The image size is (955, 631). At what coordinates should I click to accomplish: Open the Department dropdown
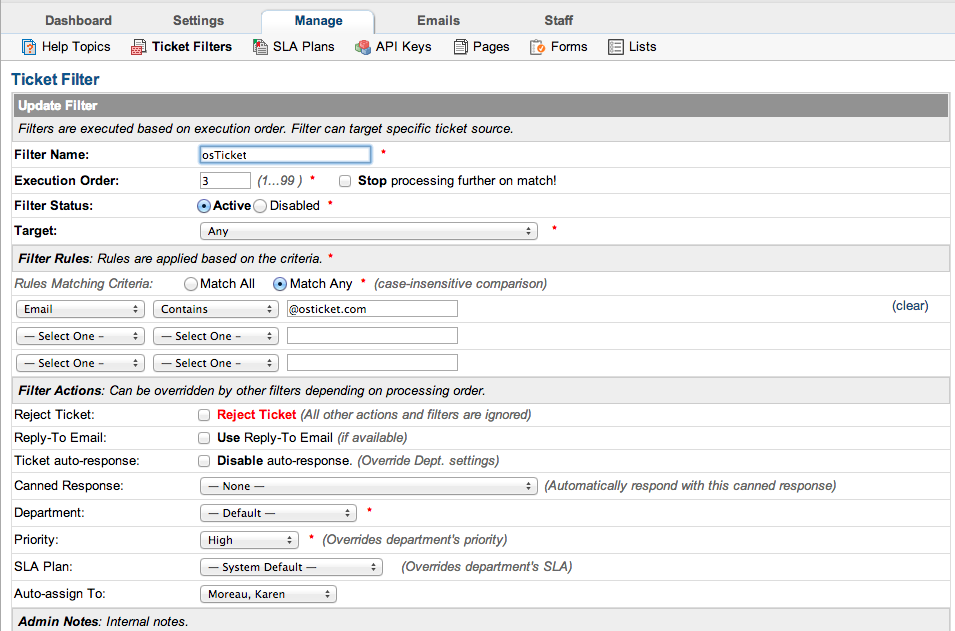point(278,513)
